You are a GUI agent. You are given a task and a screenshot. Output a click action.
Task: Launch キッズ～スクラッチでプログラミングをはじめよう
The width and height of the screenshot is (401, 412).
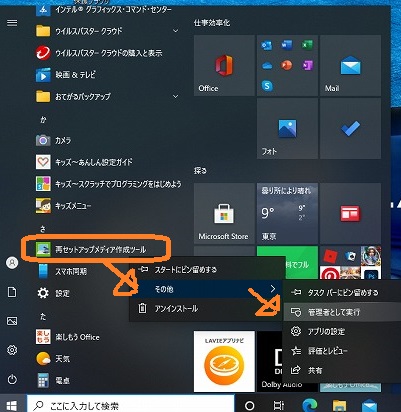[x=109, y=184]
